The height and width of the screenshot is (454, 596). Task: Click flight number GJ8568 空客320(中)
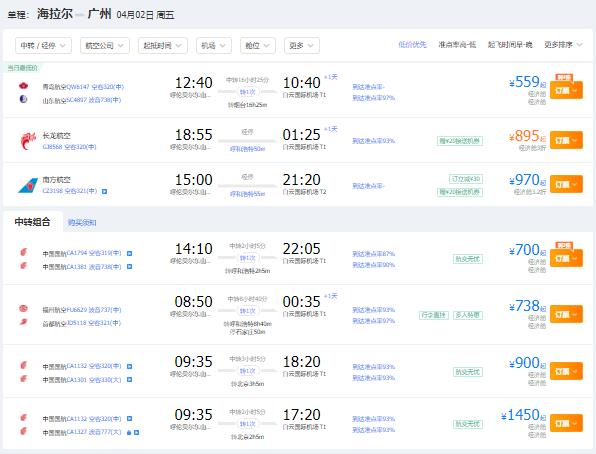[70, 147]
